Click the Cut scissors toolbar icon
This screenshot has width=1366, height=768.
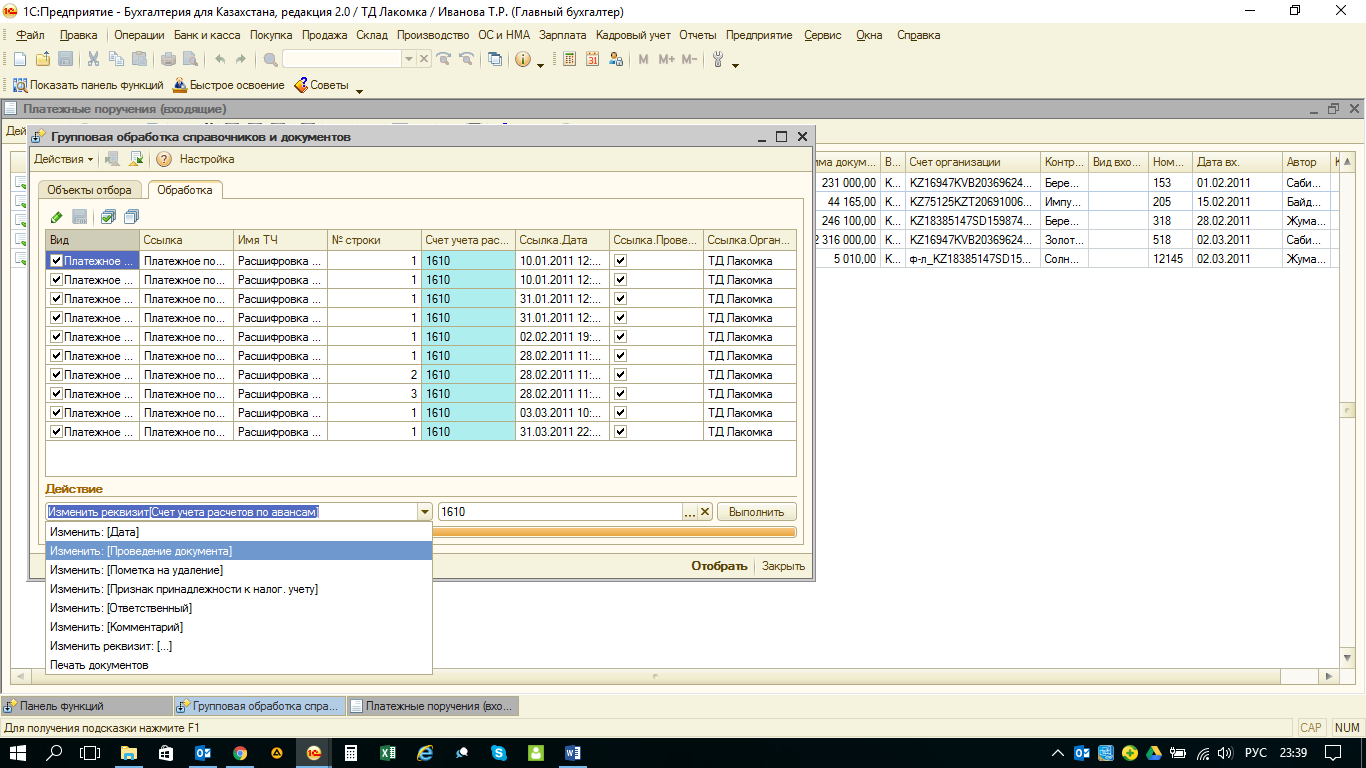[93, 60]
